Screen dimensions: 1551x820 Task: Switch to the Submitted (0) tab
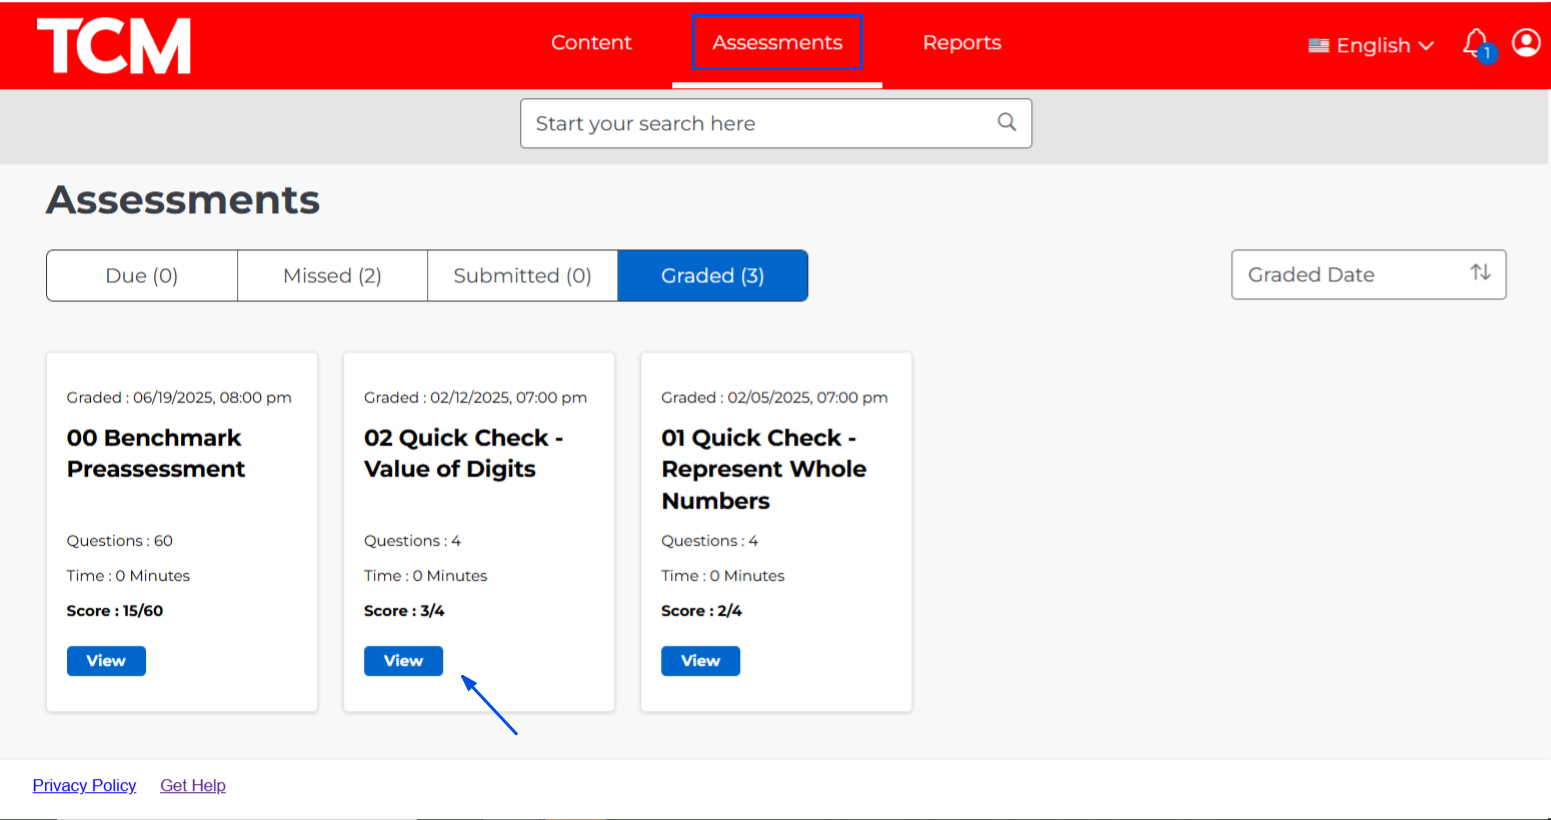coord(522,276)
